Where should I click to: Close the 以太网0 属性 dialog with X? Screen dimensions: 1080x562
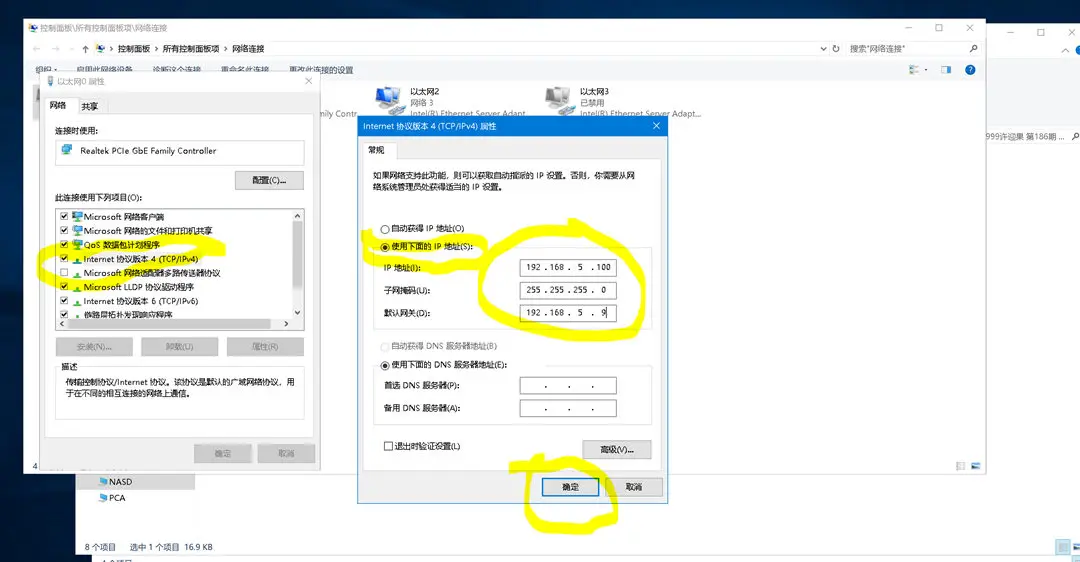pos(309,81)
